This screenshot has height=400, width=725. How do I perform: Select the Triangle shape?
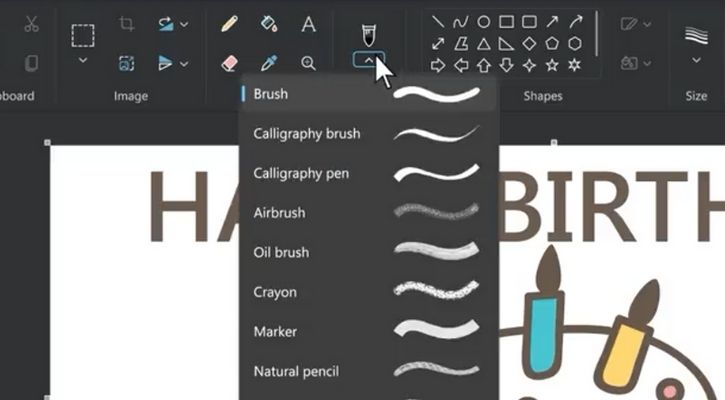[484, 44]
